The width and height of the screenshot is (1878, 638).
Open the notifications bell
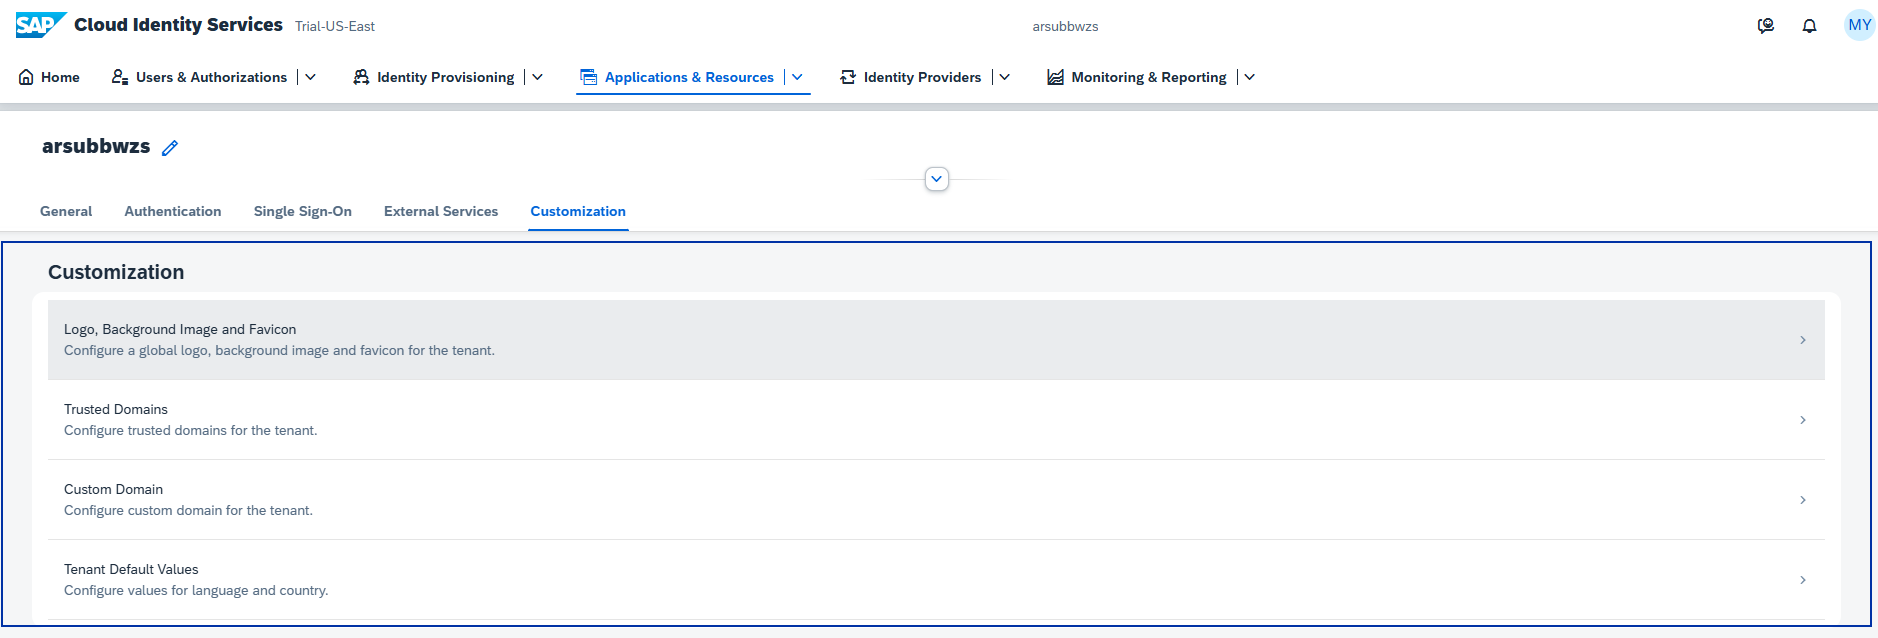point(1809,26)
